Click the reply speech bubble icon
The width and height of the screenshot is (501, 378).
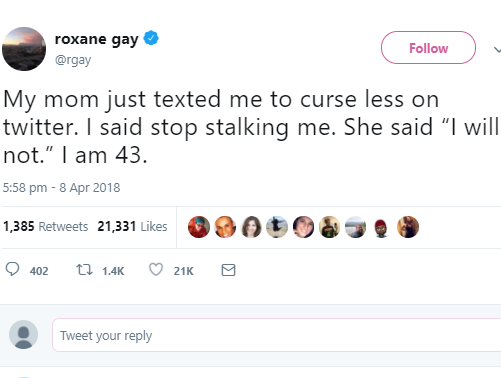pyautogui.click(x=13, y=269)
